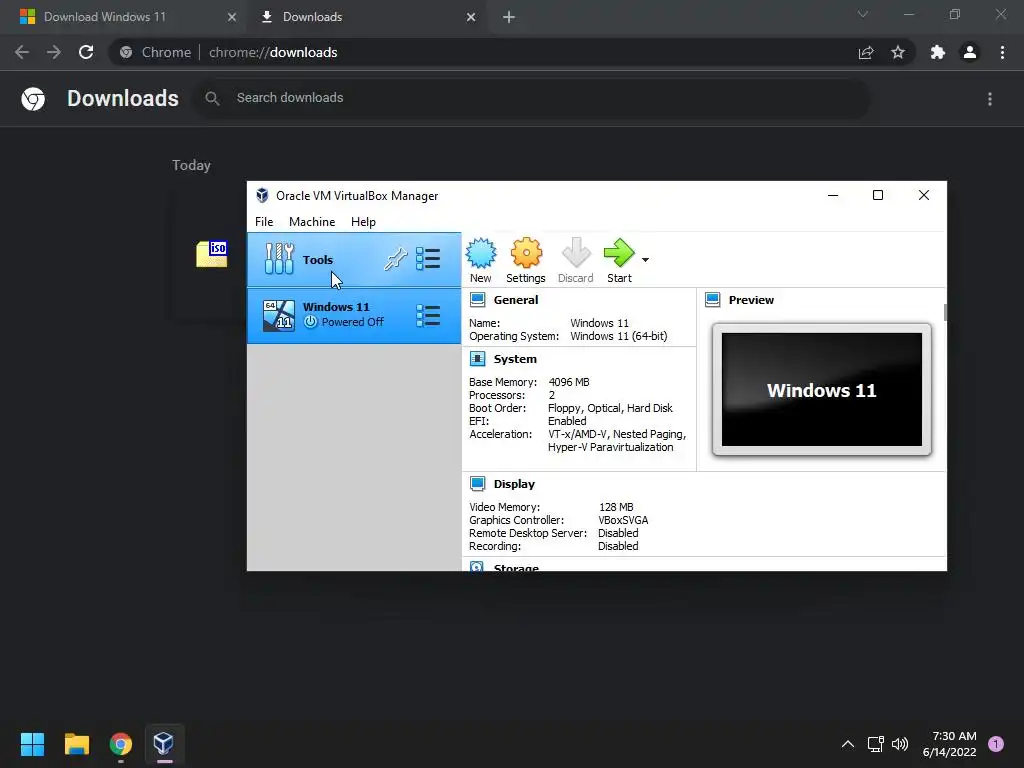Close the Download Windows 11 tab
The height and width of the screenshot is (768, 1024).
click(x=231, y=17)
